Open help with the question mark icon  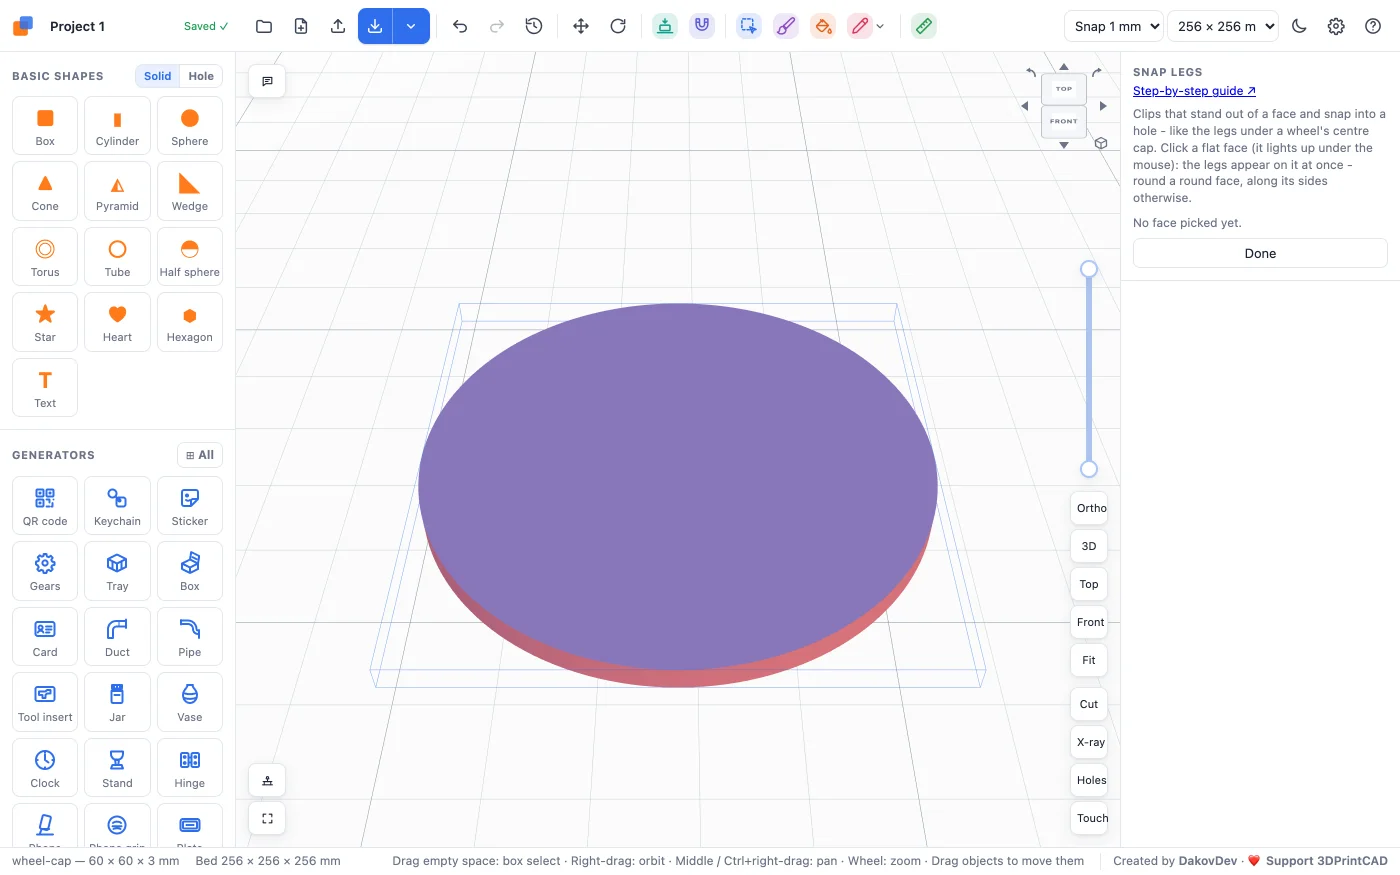[x=1373, y=26]
